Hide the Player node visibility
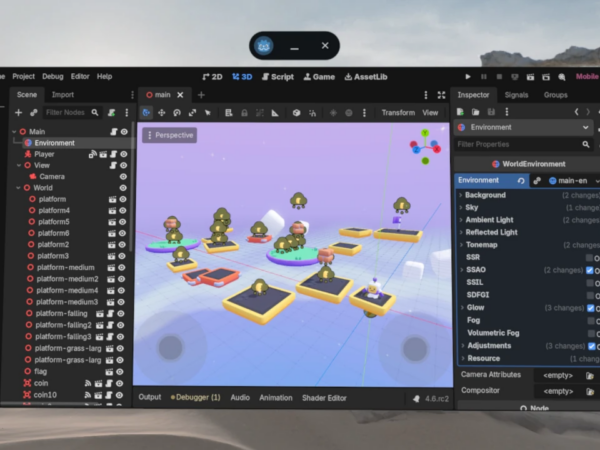This screenshot has width=600, height=450. pos(124,154)
